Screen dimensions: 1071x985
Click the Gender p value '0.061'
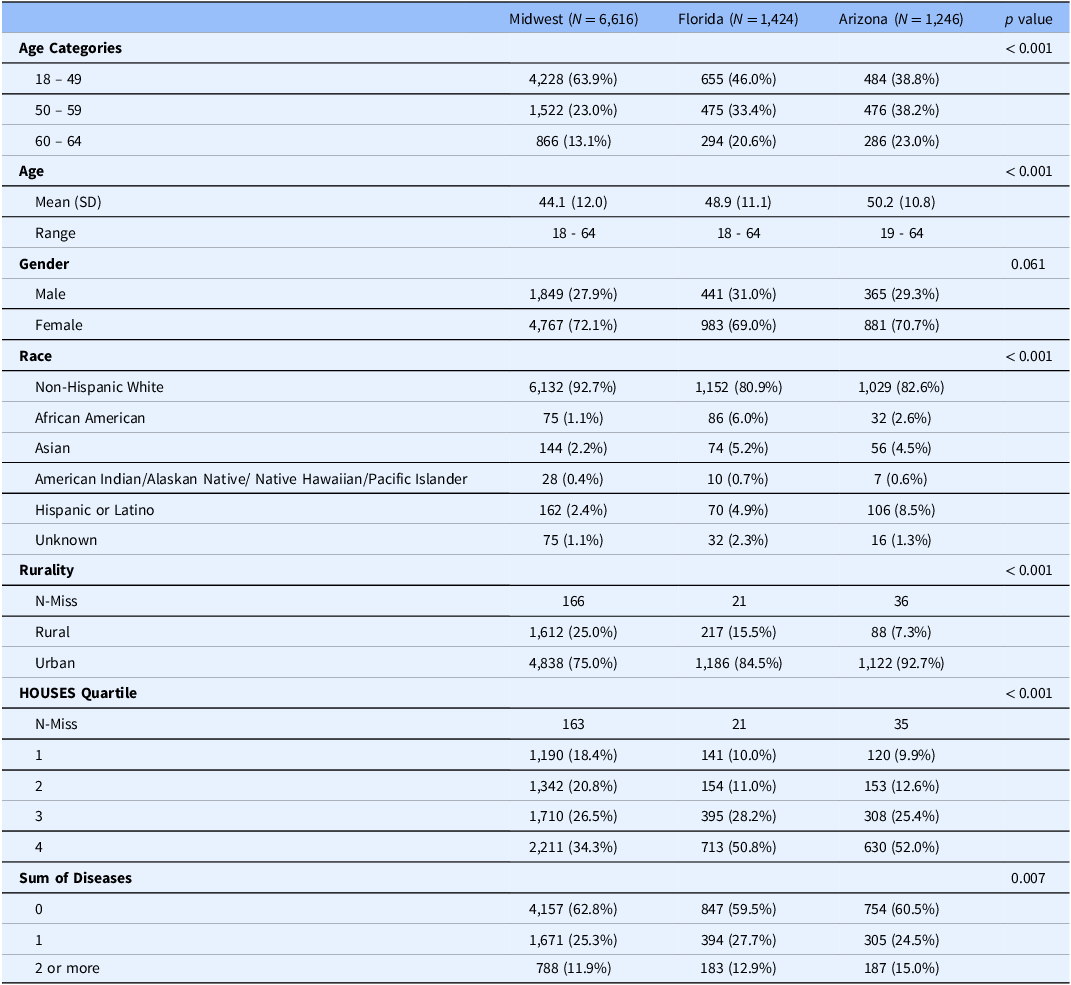1028,264
